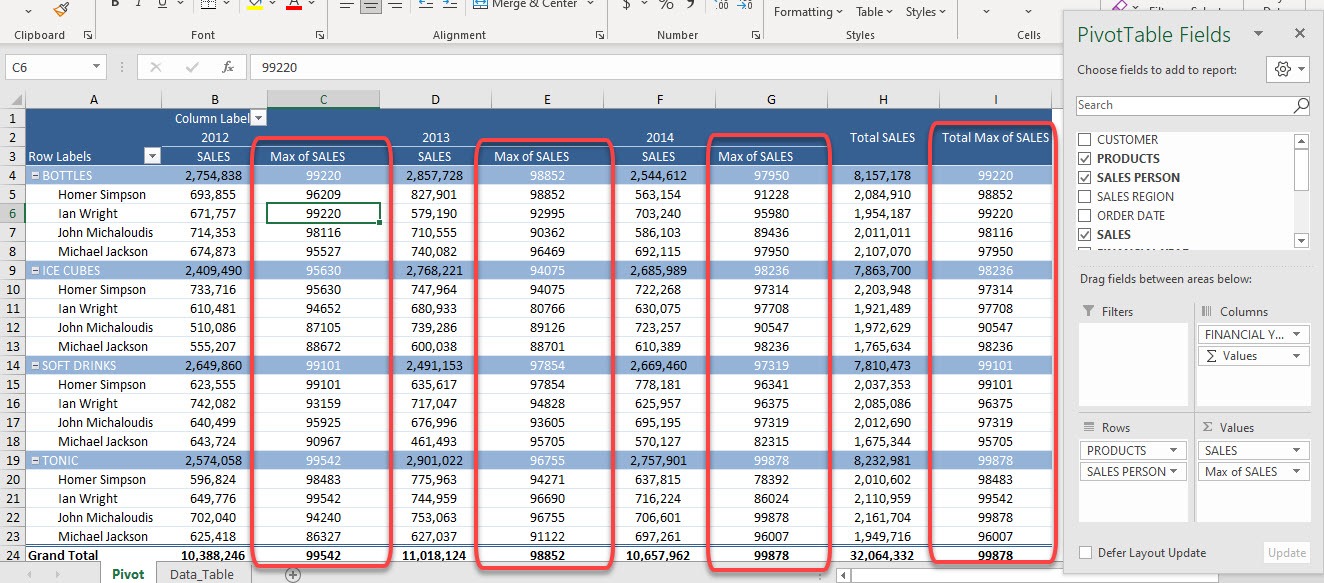Uncheck the SALES field checkbox
This screenshot has height=583, width=1324.
click(x=1085, y=235)
